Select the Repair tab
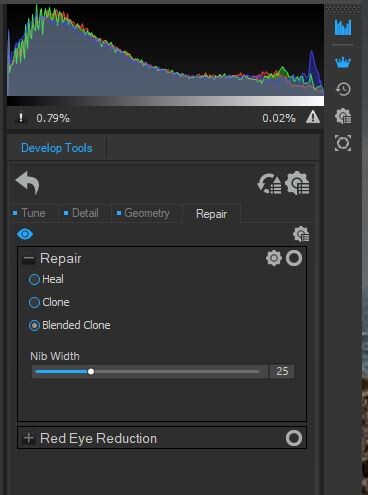The width and height of the screenshot is (368, 495). [x=211, y=214]
